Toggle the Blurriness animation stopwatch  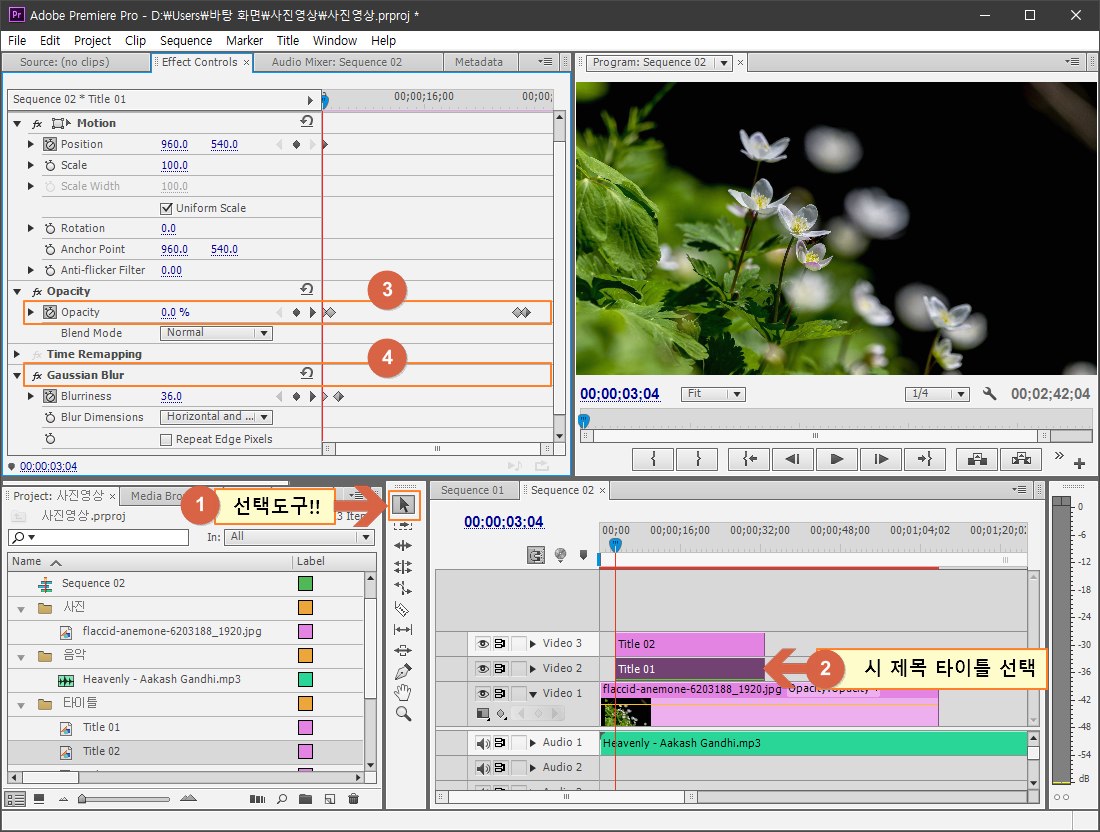[x=50, y=396]
